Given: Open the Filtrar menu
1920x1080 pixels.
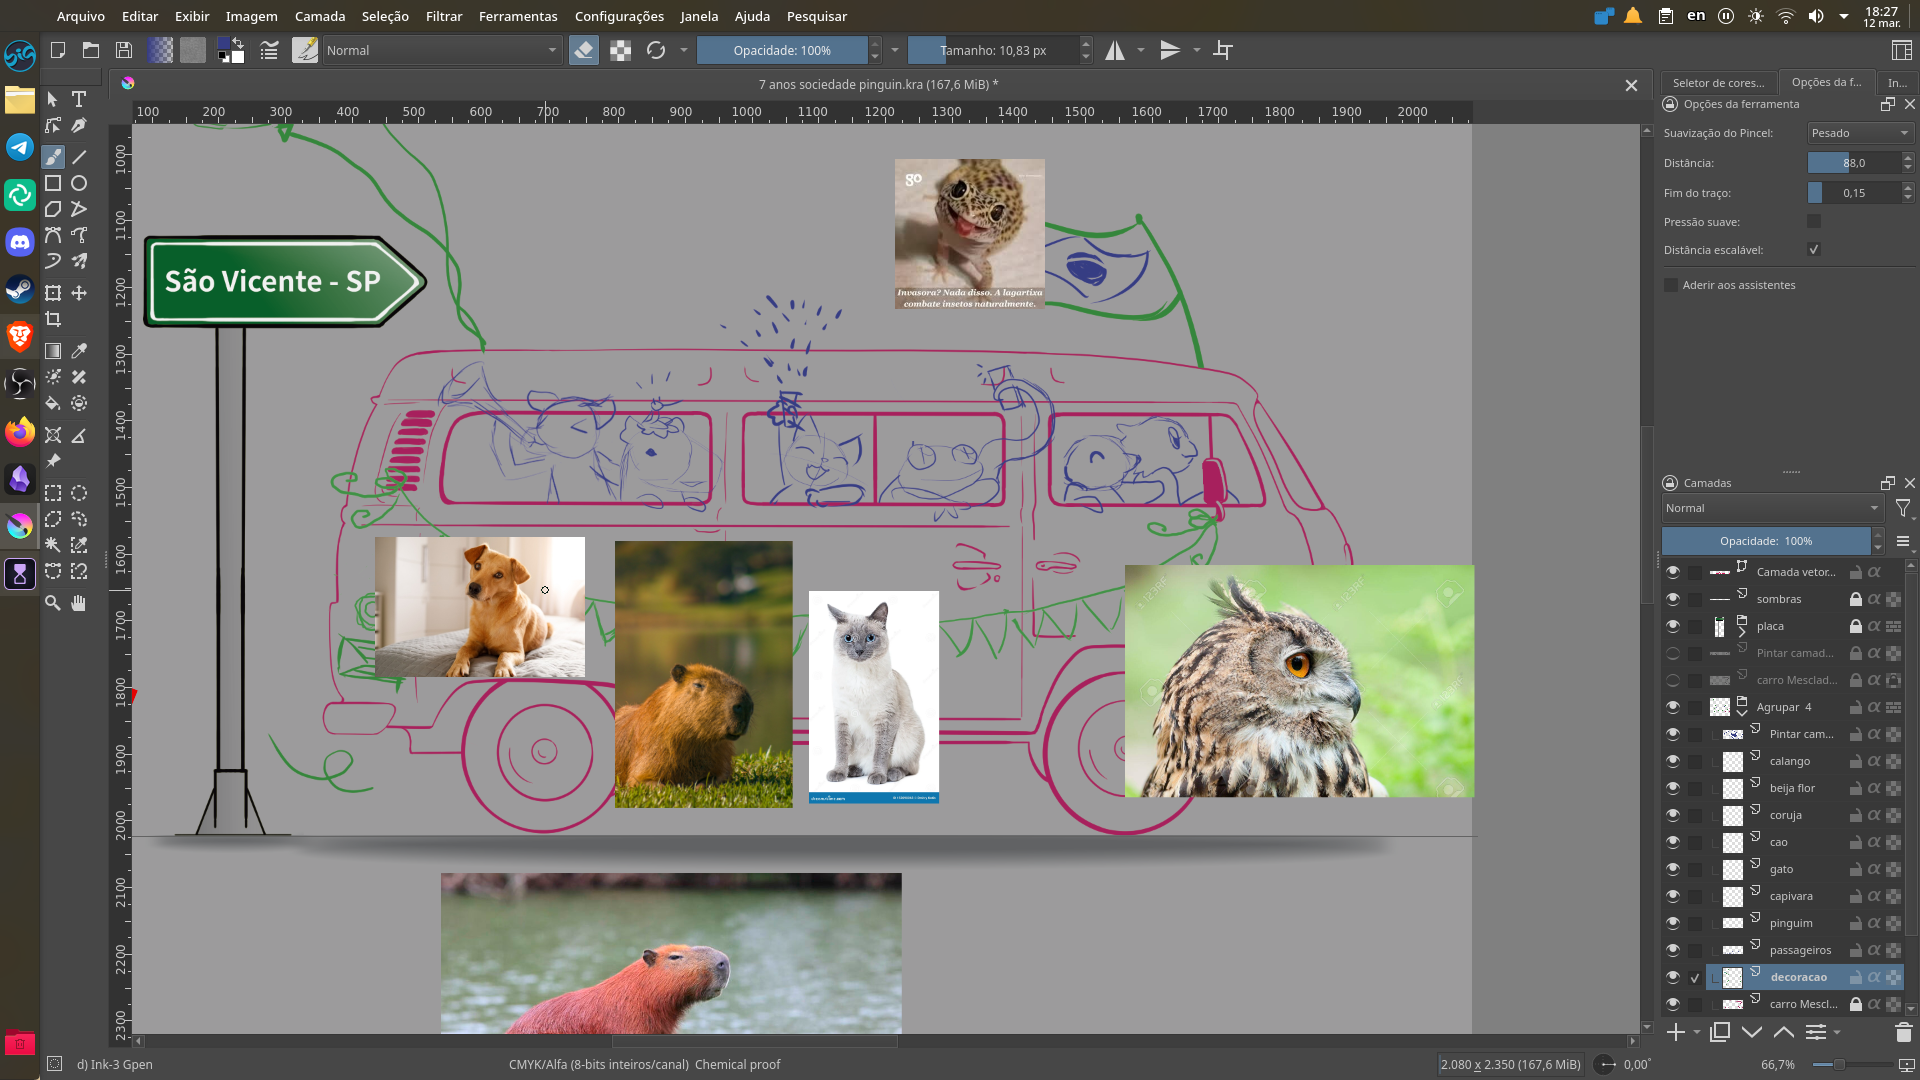Looking at the screenshot, I should pyautogui.click(x=443, y=16).
